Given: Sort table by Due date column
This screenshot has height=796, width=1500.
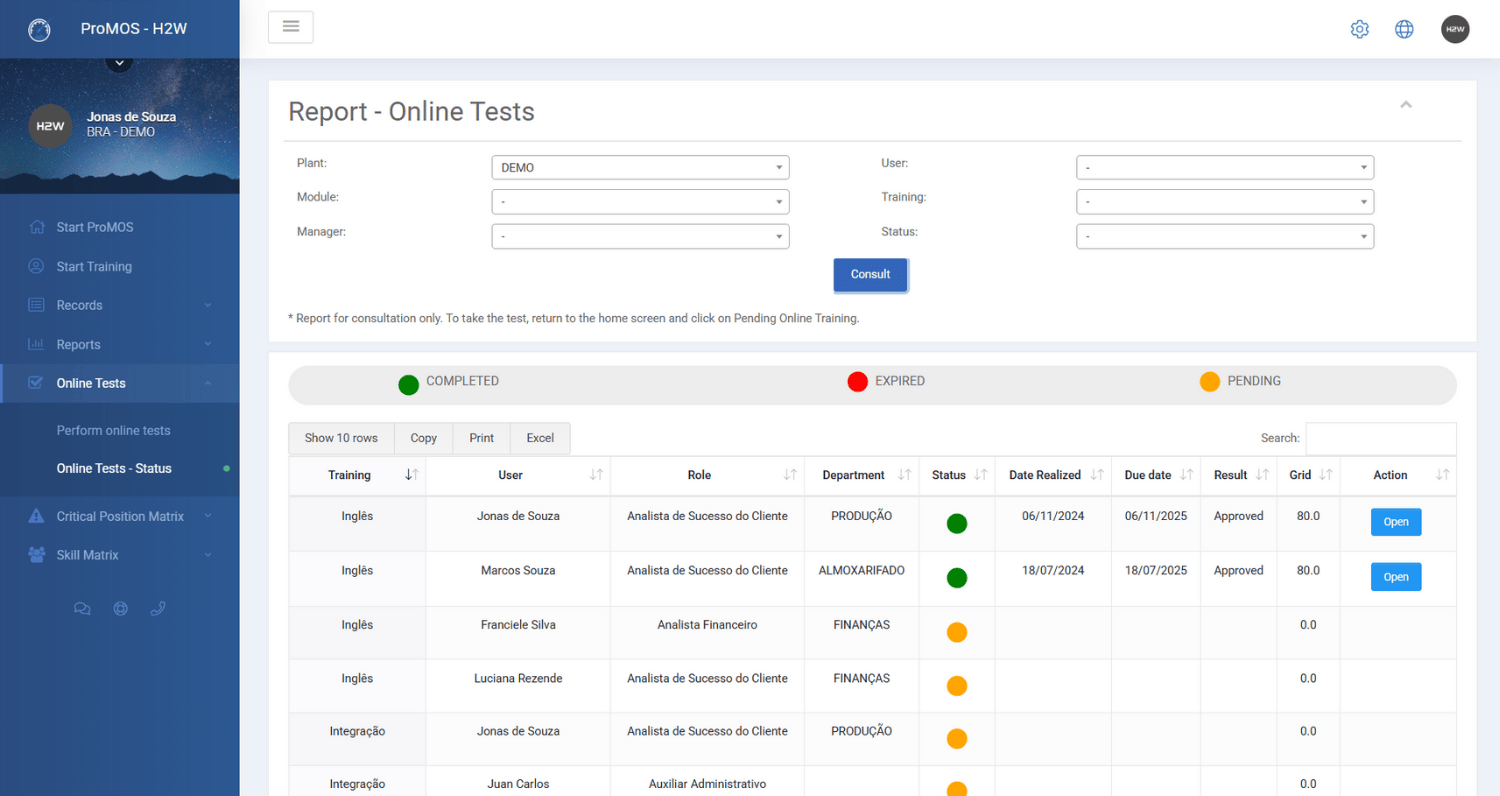Looking at the screenshot, I should [x=1155, y=475].
